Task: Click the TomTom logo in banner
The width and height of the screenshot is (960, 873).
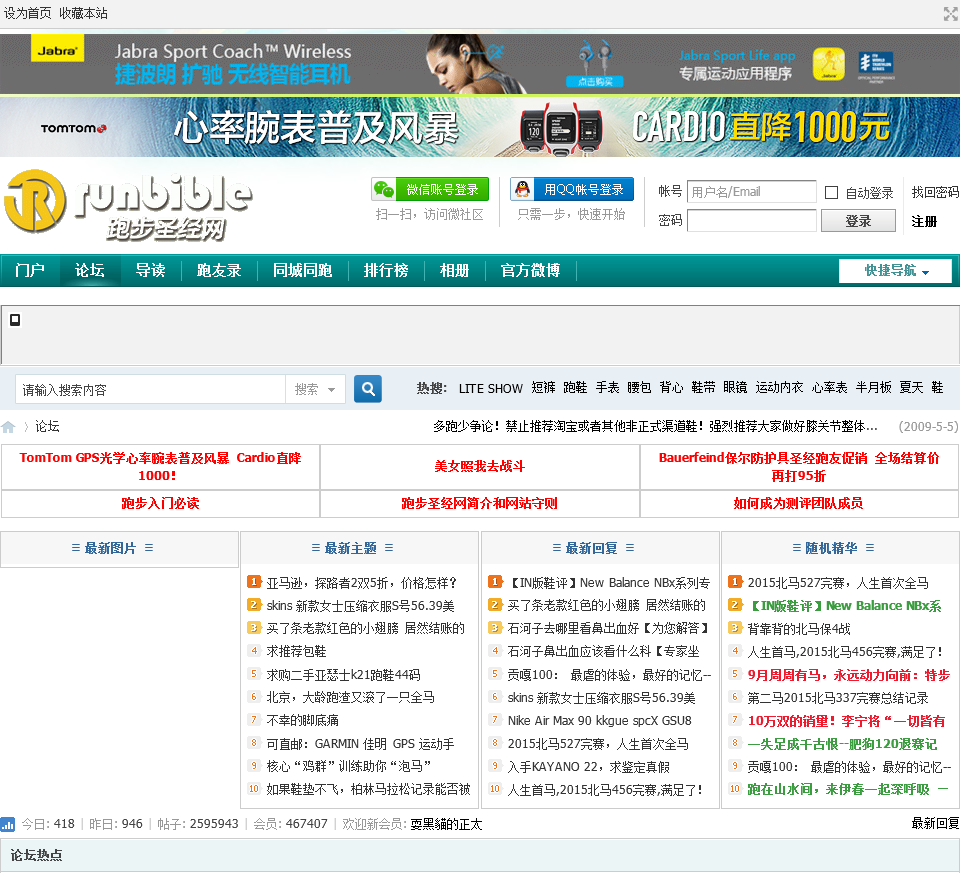Action: point(73,129)
